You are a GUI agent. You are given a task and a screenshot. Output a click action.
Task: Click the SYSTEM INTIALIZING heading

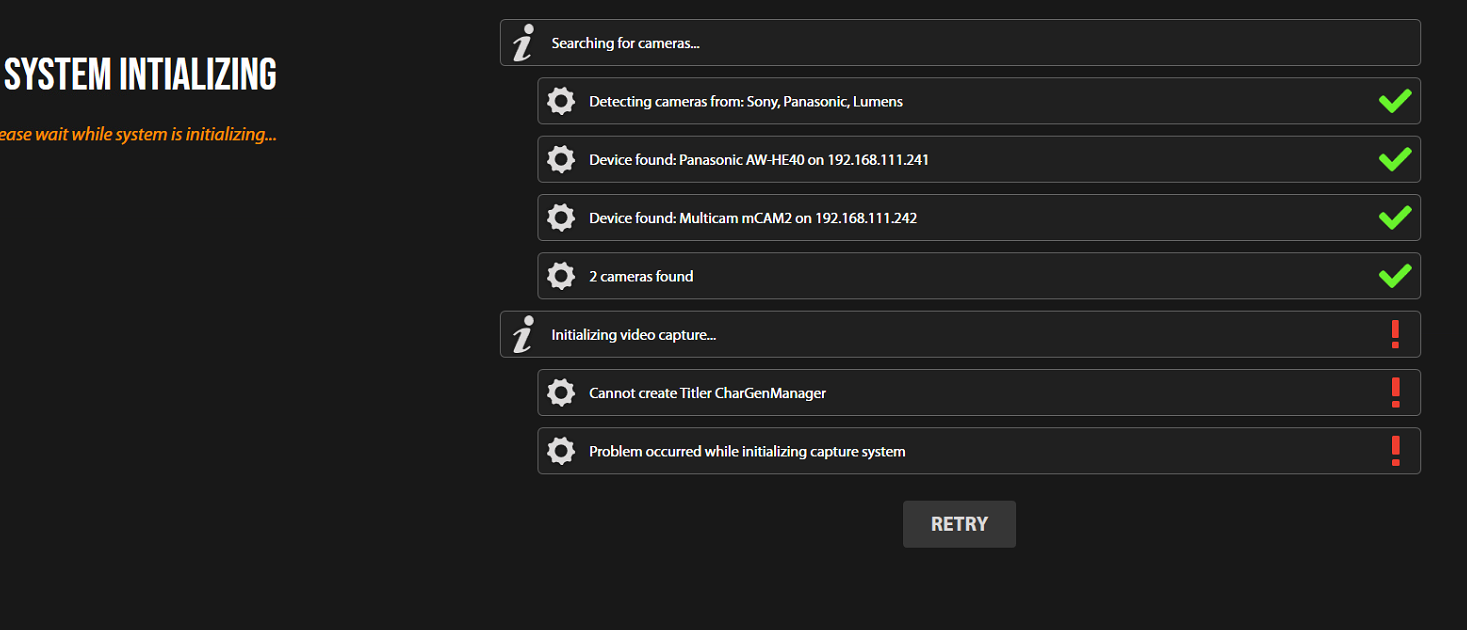pyautogui.click(x=139, y=75)
